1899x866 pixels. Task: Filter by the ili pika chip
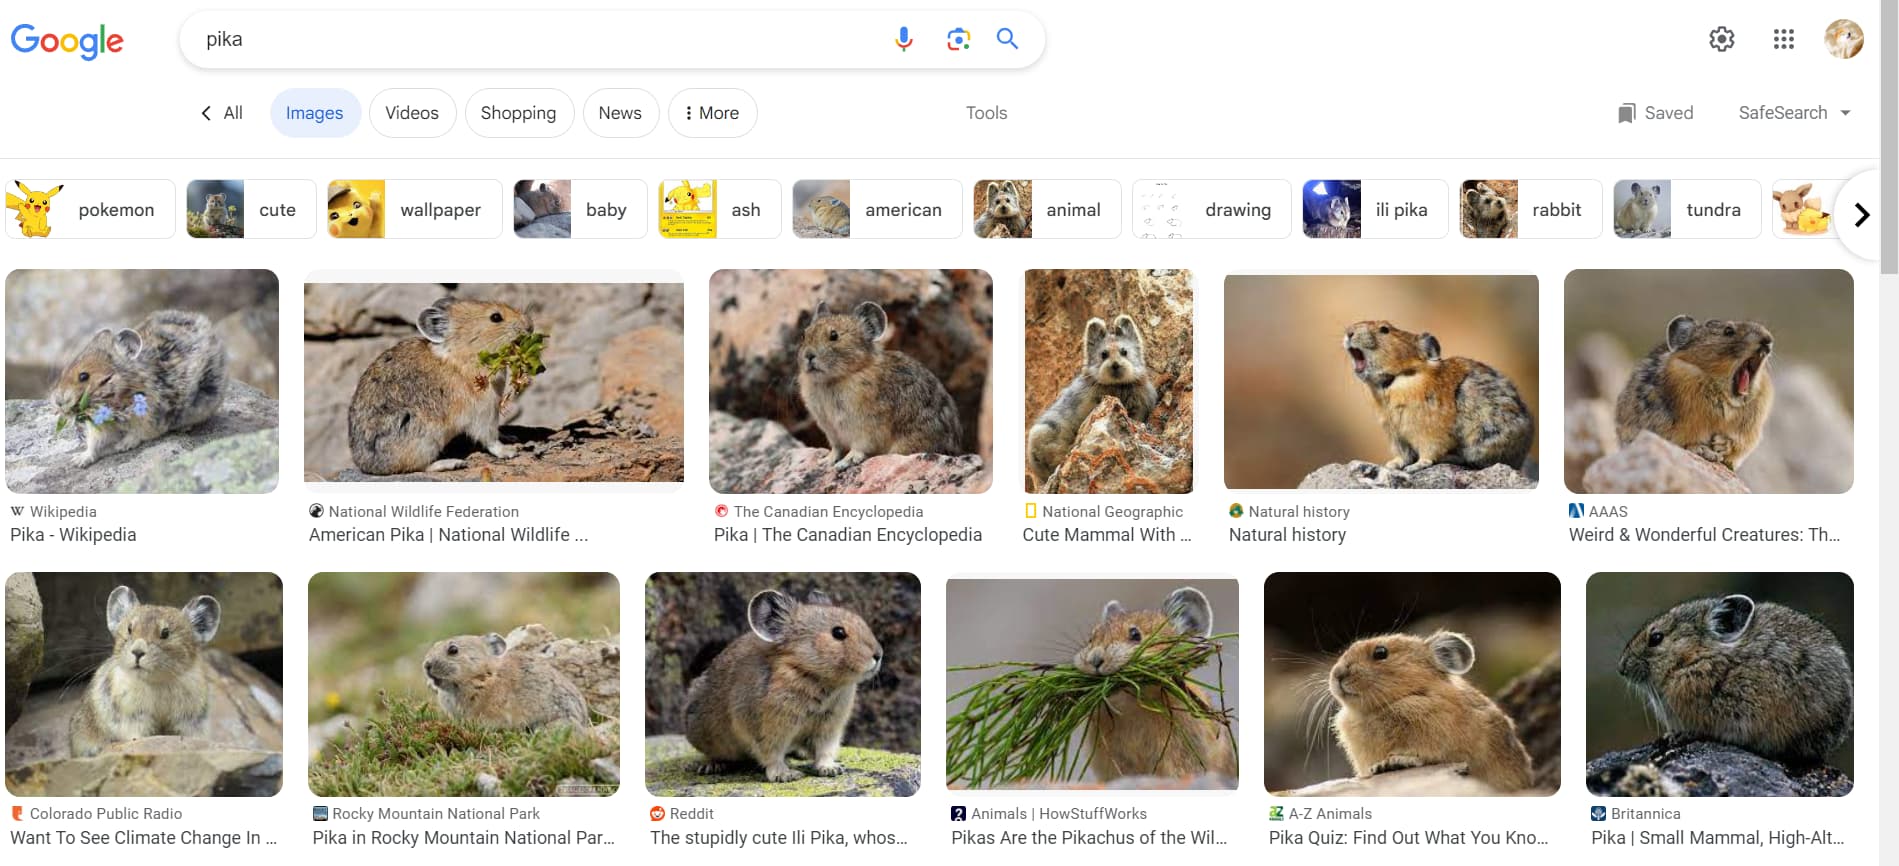pos(1375,209)
